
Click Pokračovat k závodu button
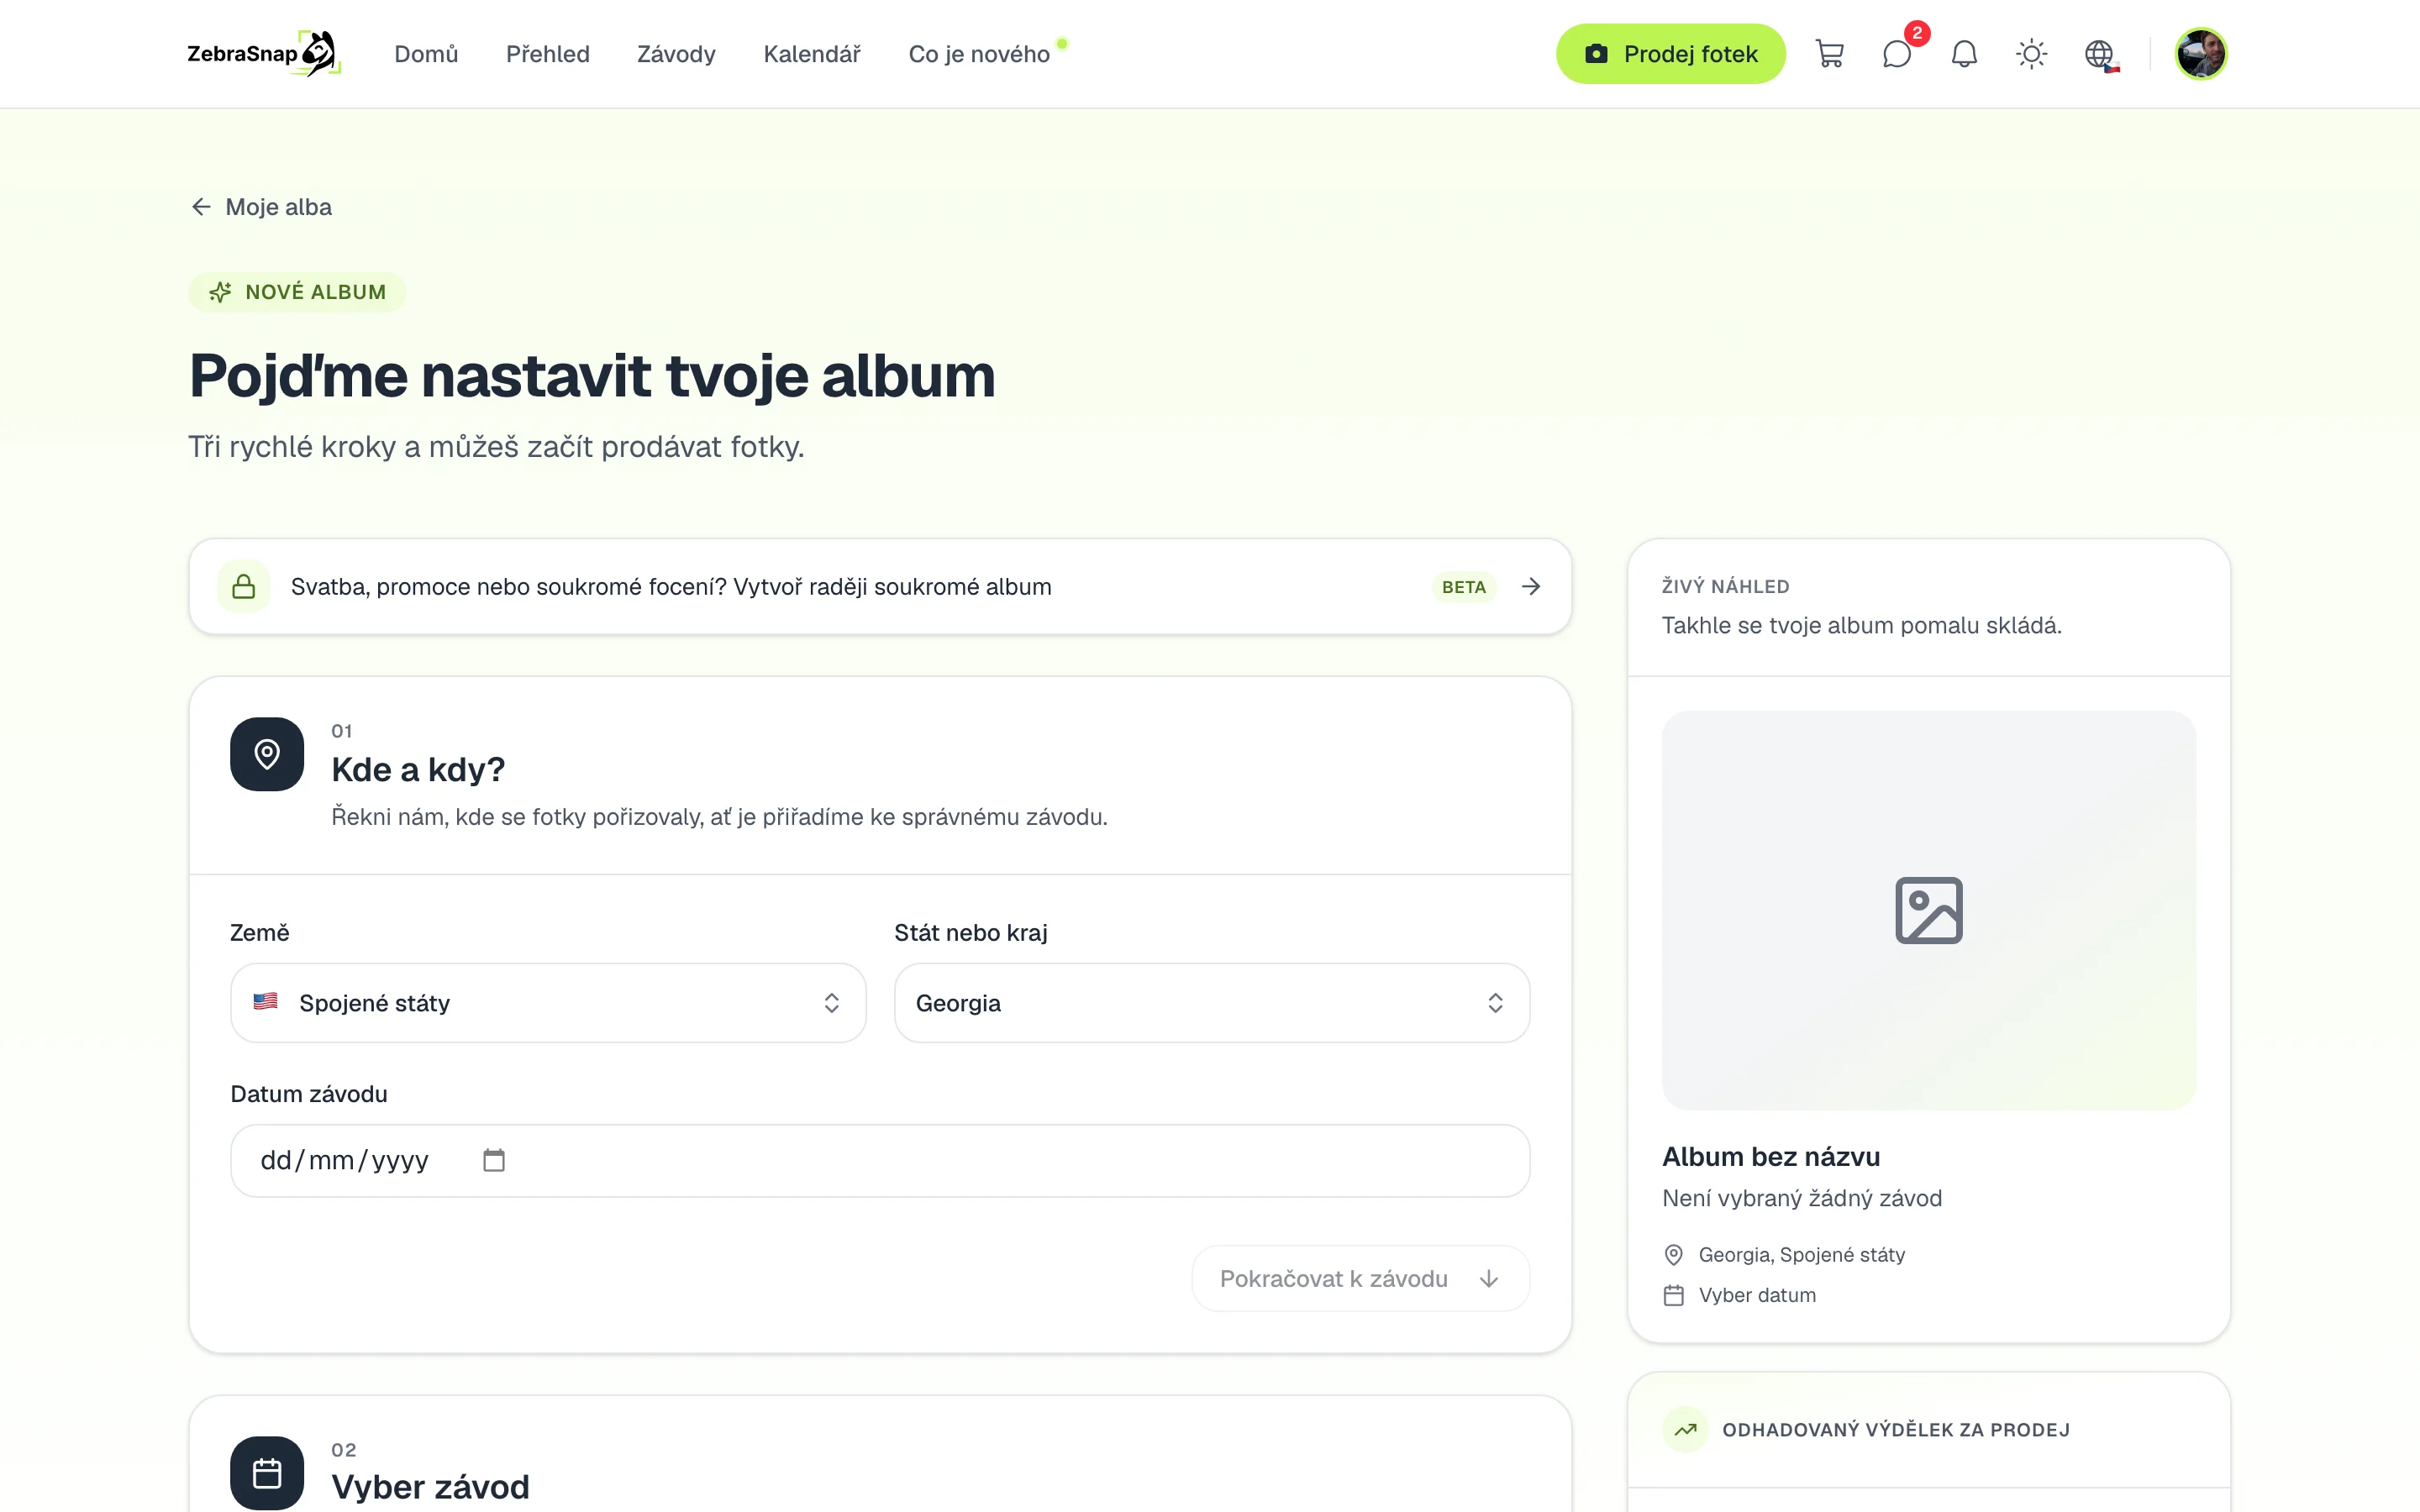(1360, 1278)
